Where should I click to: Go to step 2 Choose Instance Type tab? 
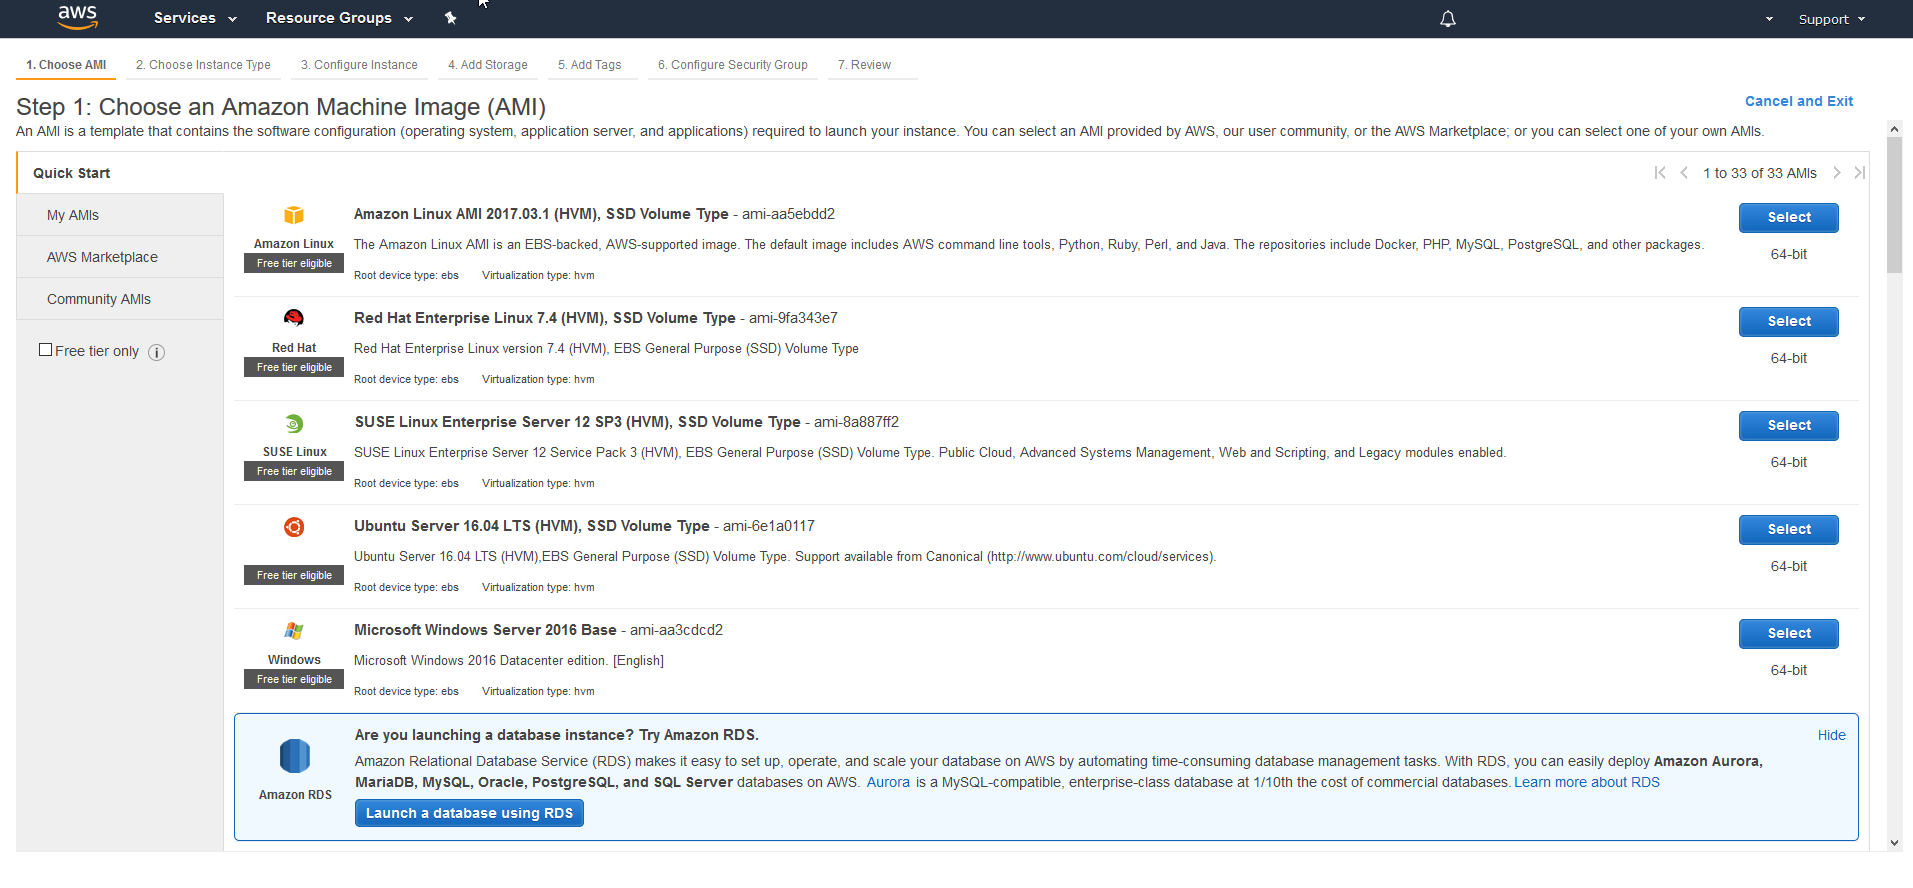coord(203,65)
